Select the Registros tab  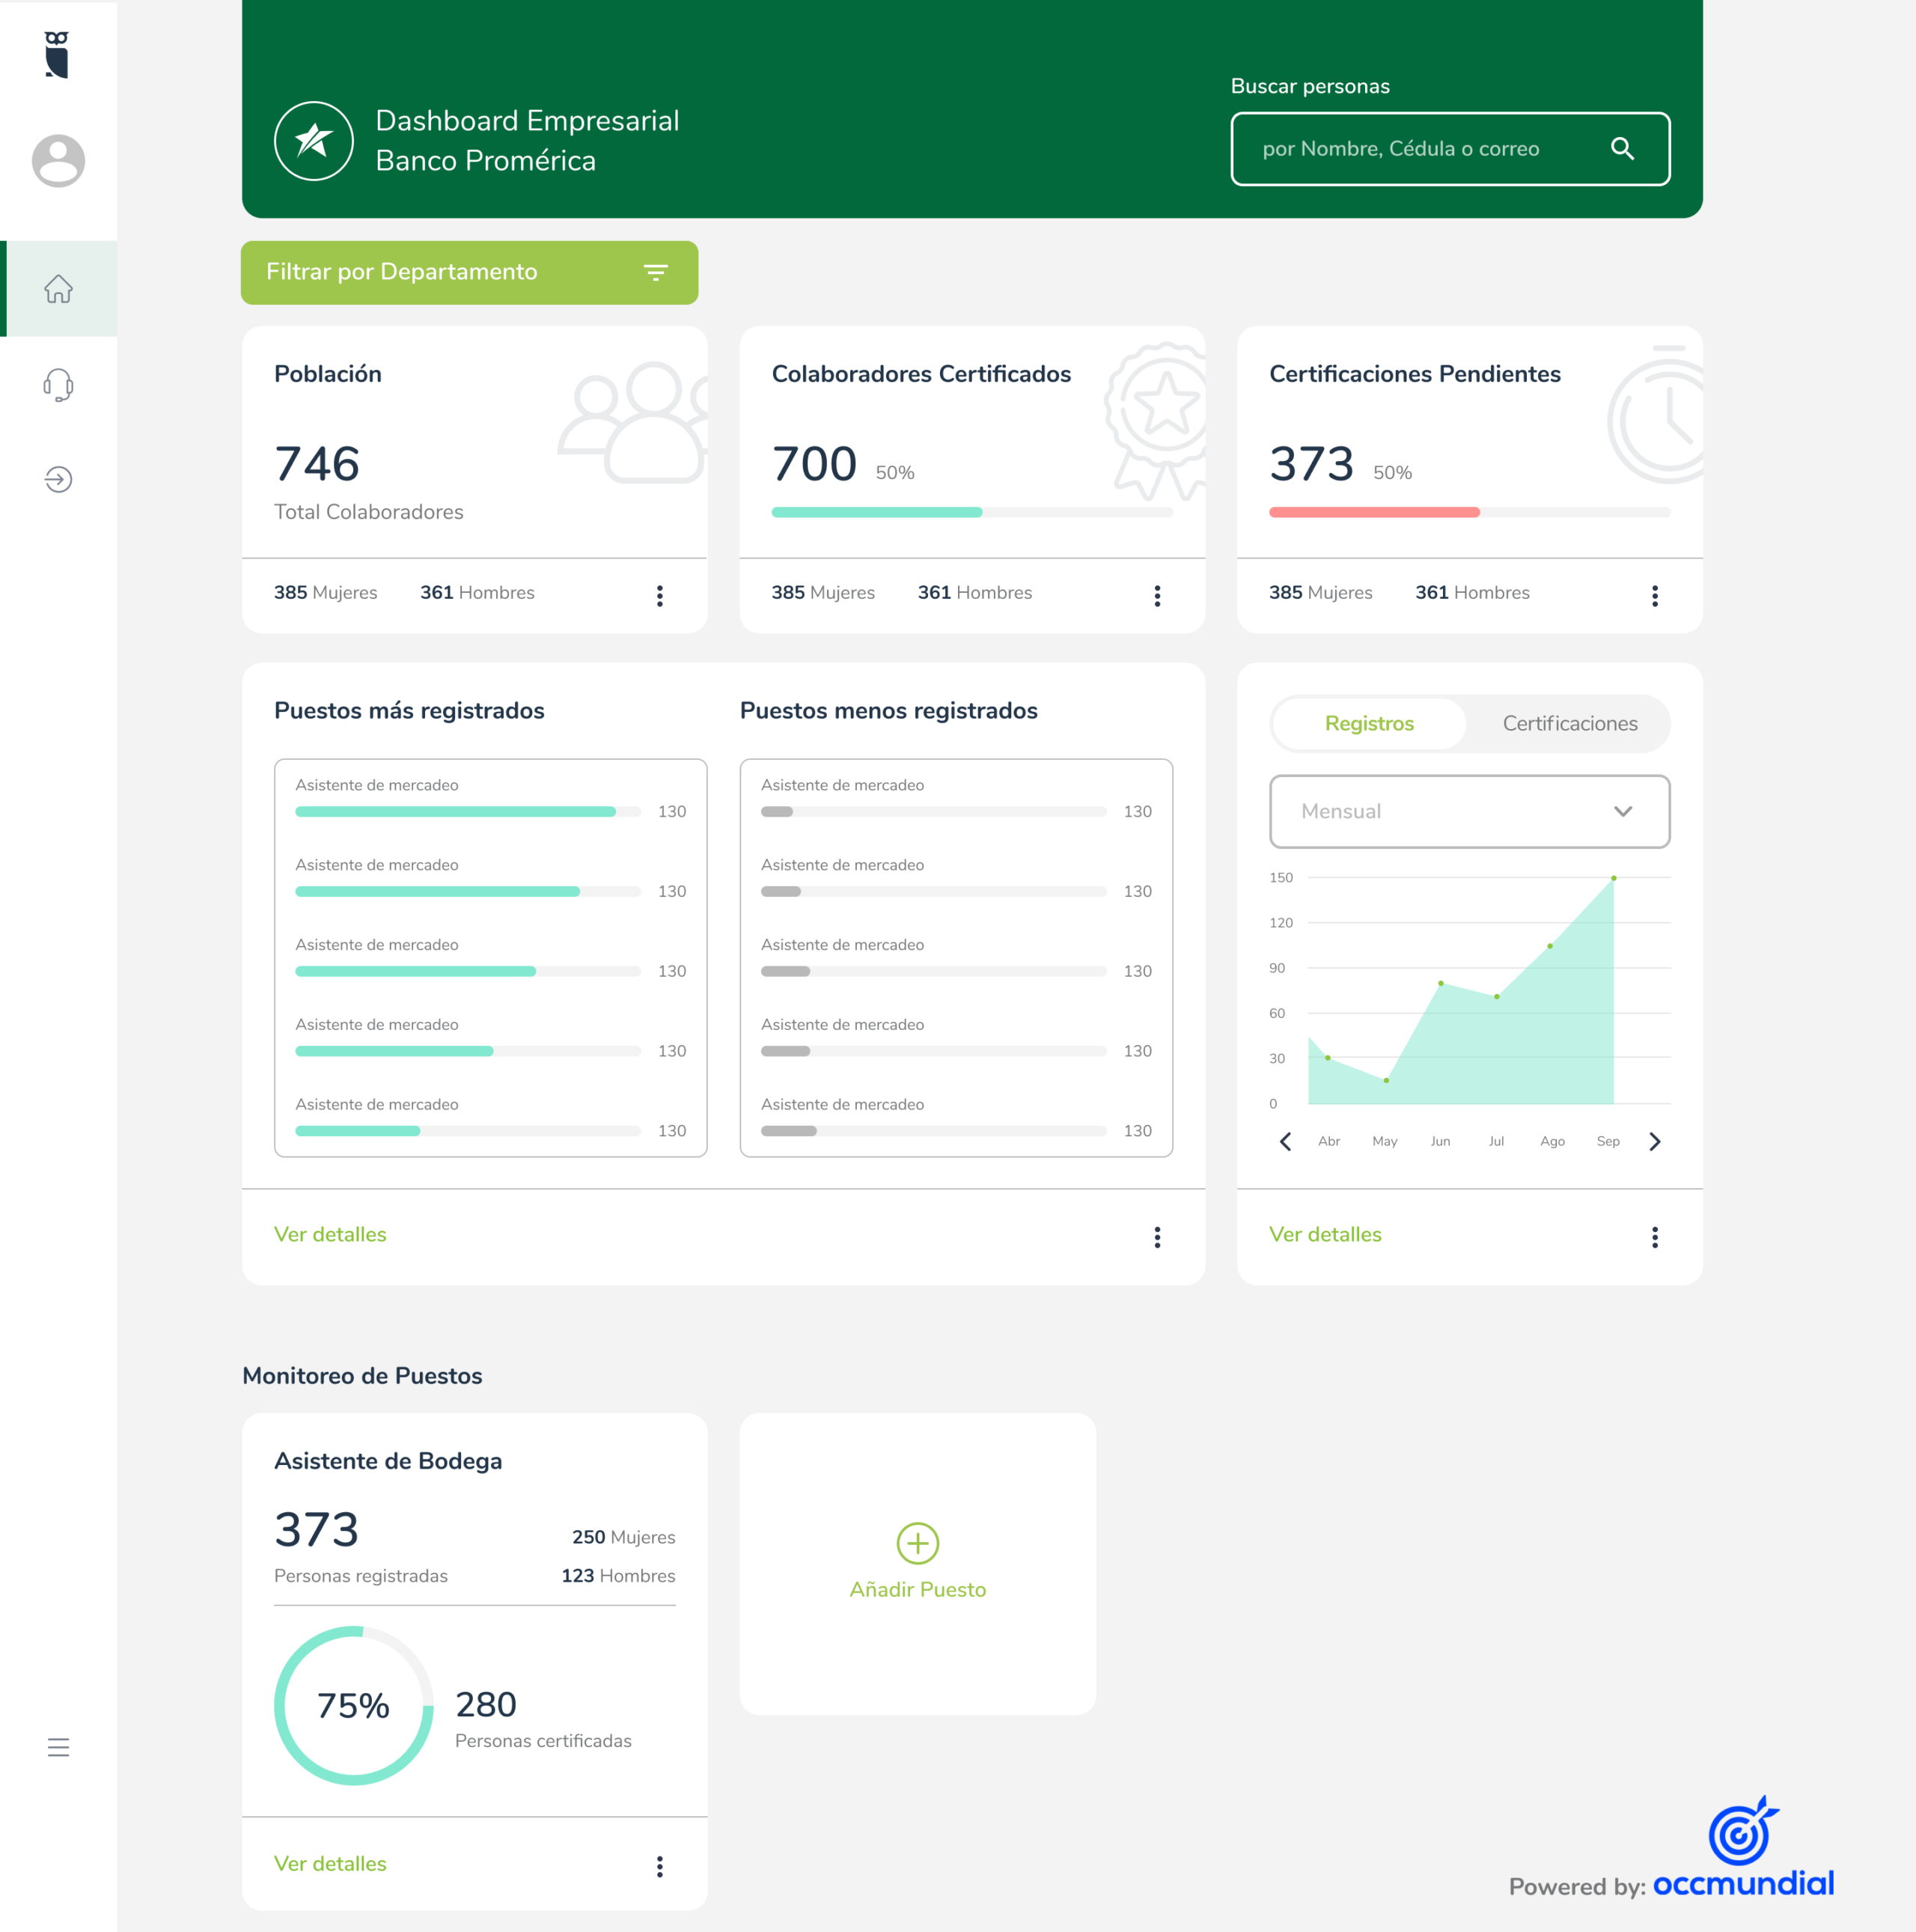[x=1368, y=723]
